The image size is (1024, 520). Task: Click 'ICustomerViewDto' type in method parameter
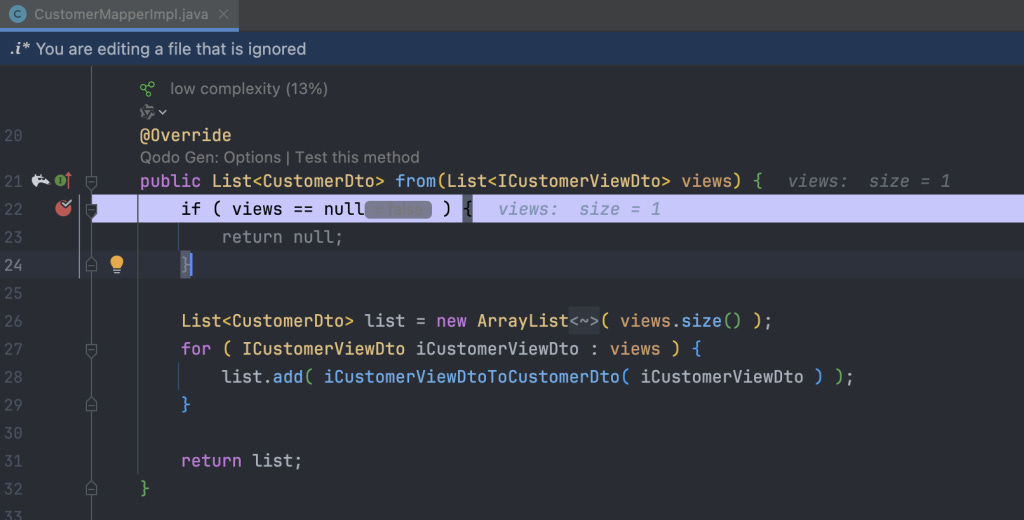coord(579,181)
